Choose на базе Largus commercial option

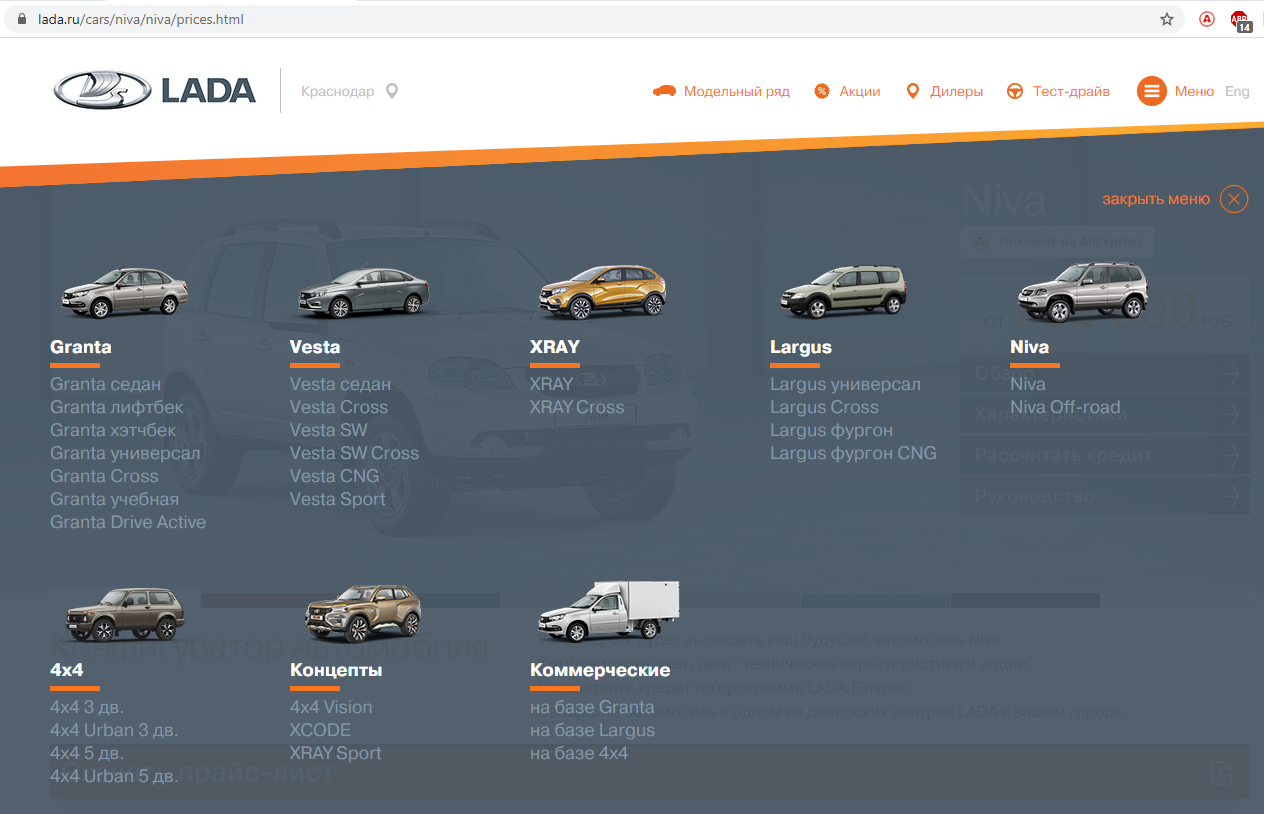point(592,730)
